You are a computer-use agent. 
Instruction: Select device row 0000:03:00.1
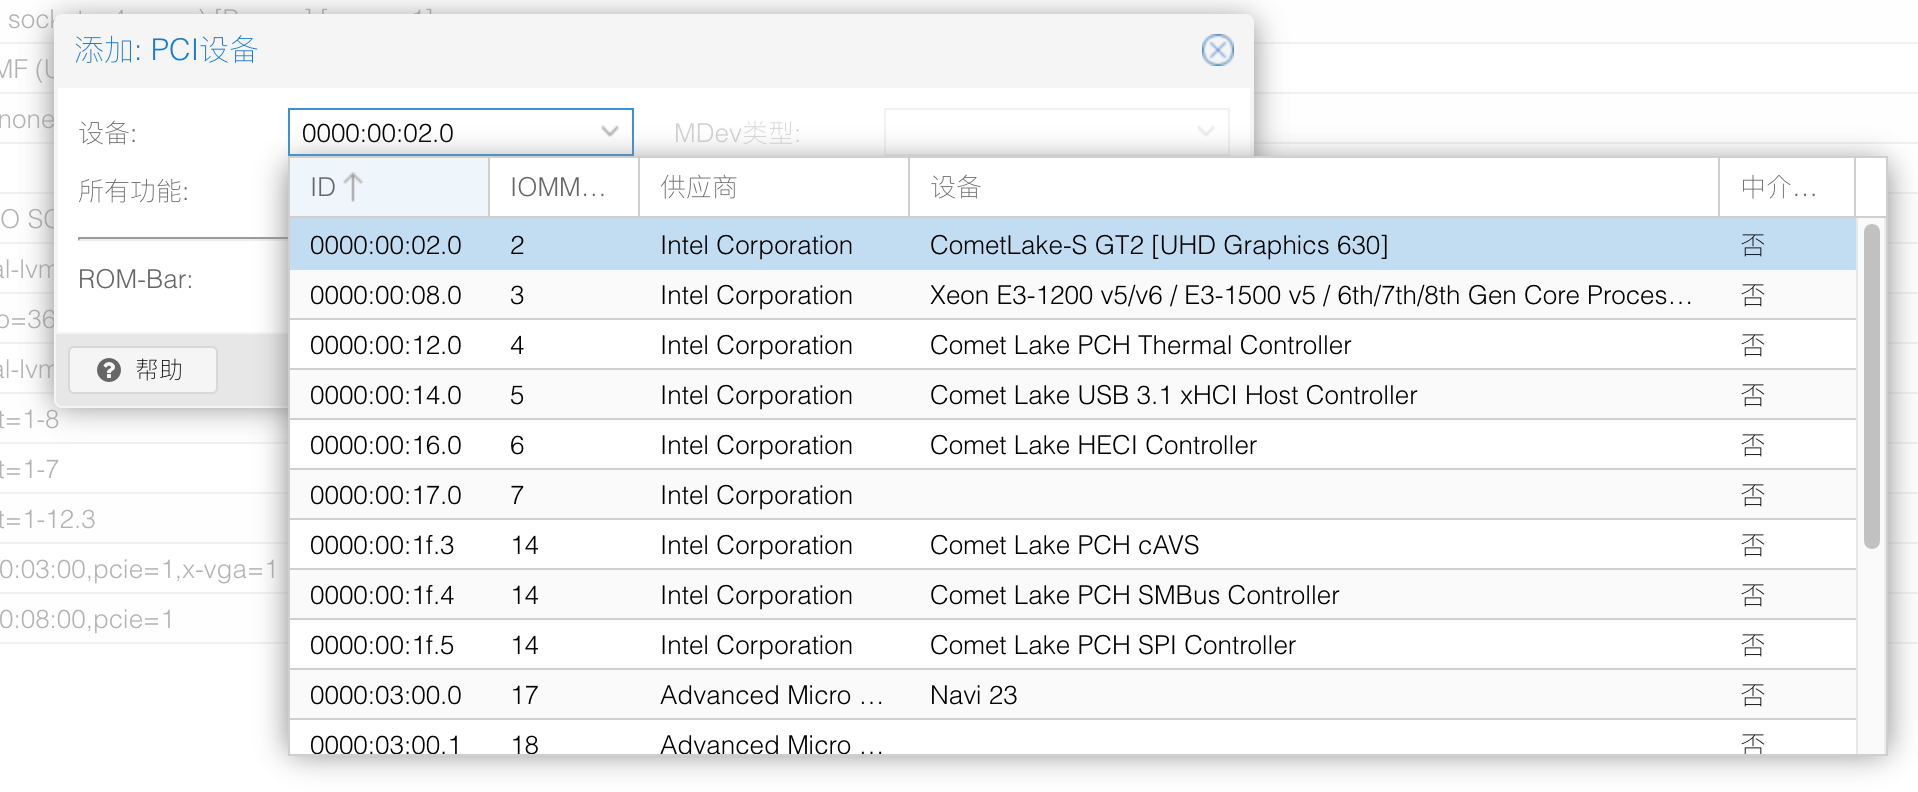point(1073,738)
